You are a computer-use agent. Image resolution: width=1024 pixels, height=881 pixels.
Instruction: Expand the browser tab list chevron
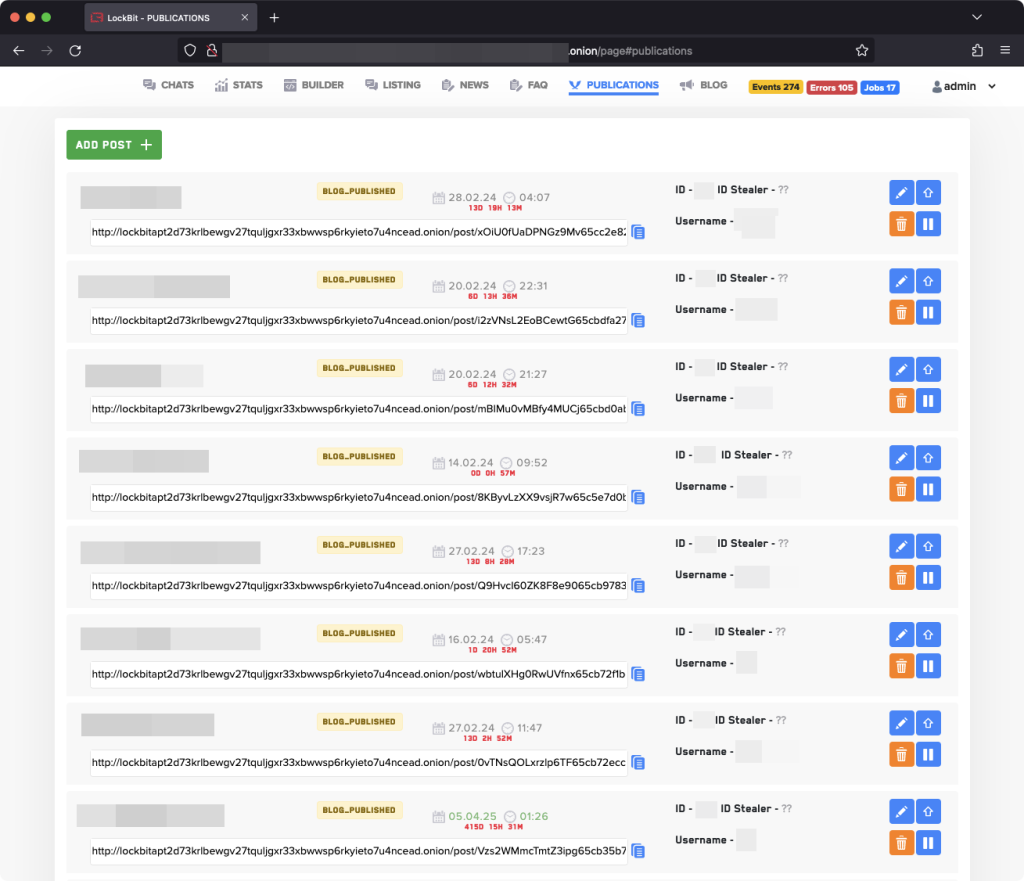click(x=977, y=17)
